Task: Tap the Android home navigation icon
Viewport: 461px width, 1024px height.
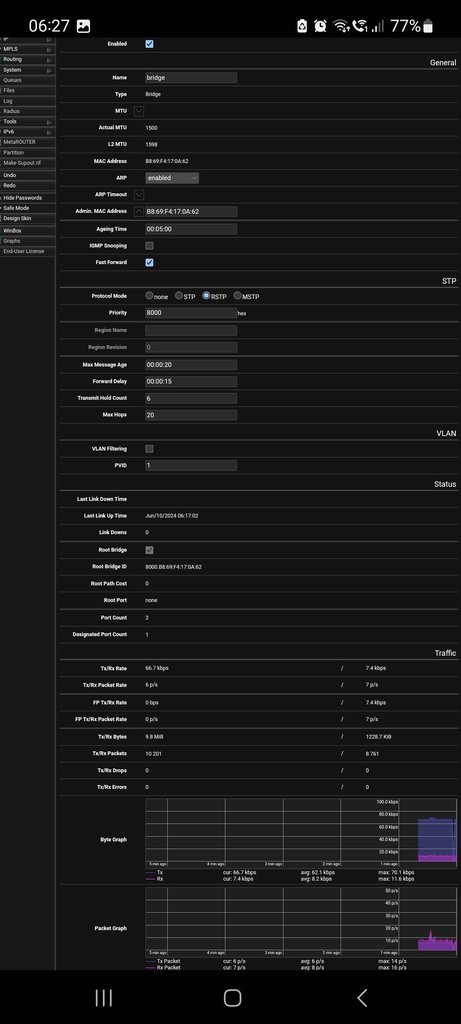Action: coord(232,997)
